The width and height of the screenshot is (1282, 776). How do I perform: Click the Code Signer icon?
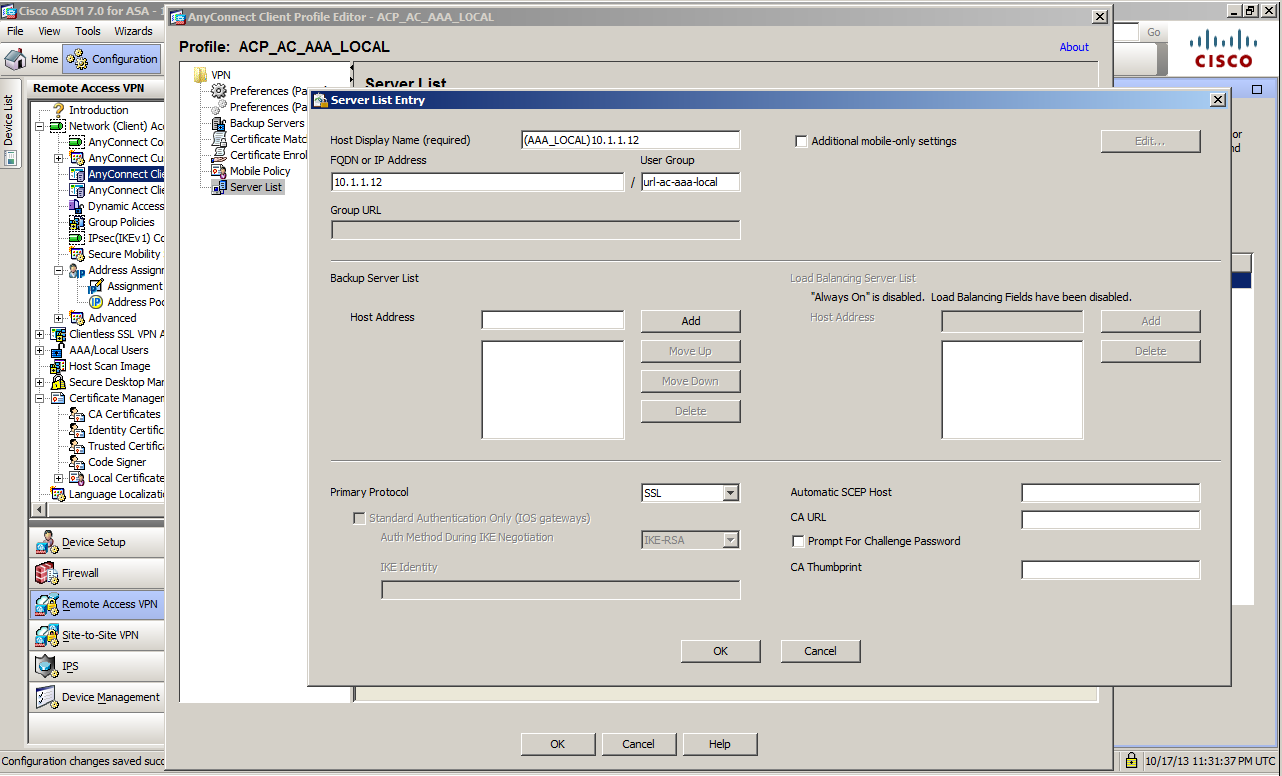(x=77, y=462)
